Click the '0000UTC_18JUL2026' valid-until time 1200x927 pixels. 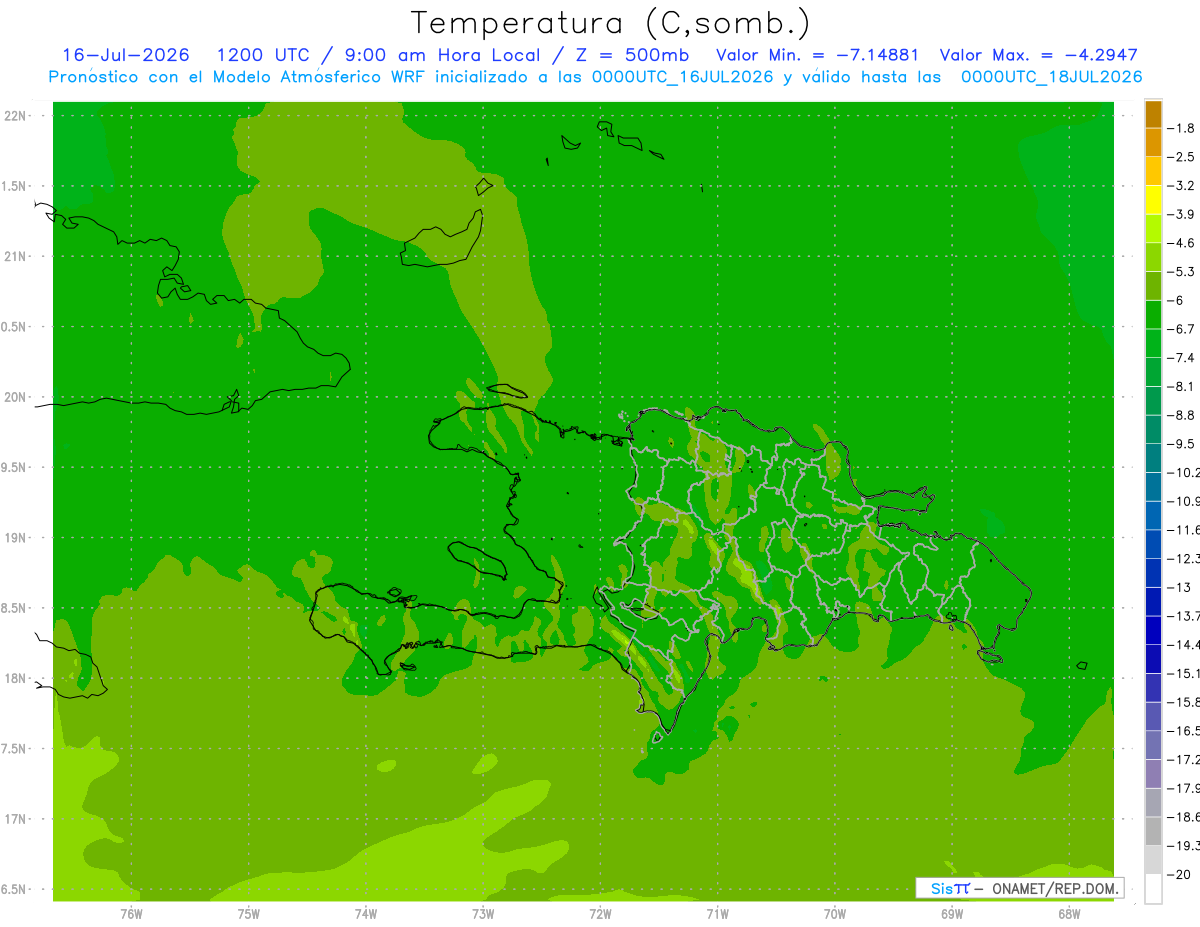point(1051,77)
